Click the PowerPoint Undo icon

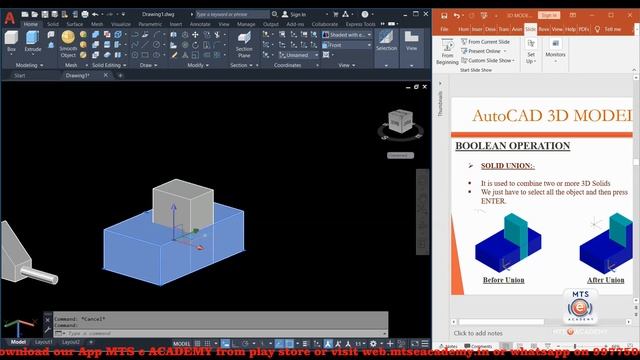pyautogui.click(x=456, y=16)
